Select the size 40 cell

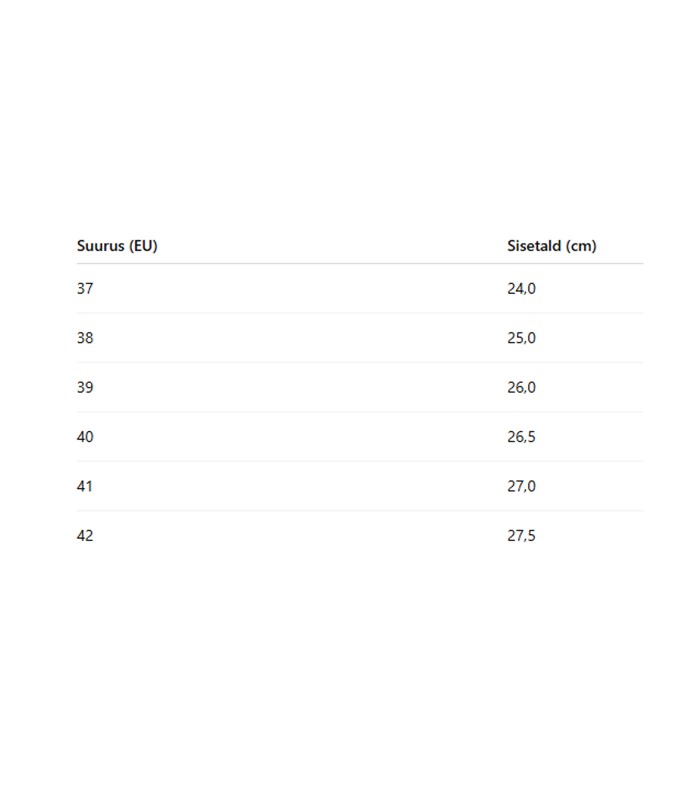click(x=85, y=437)
